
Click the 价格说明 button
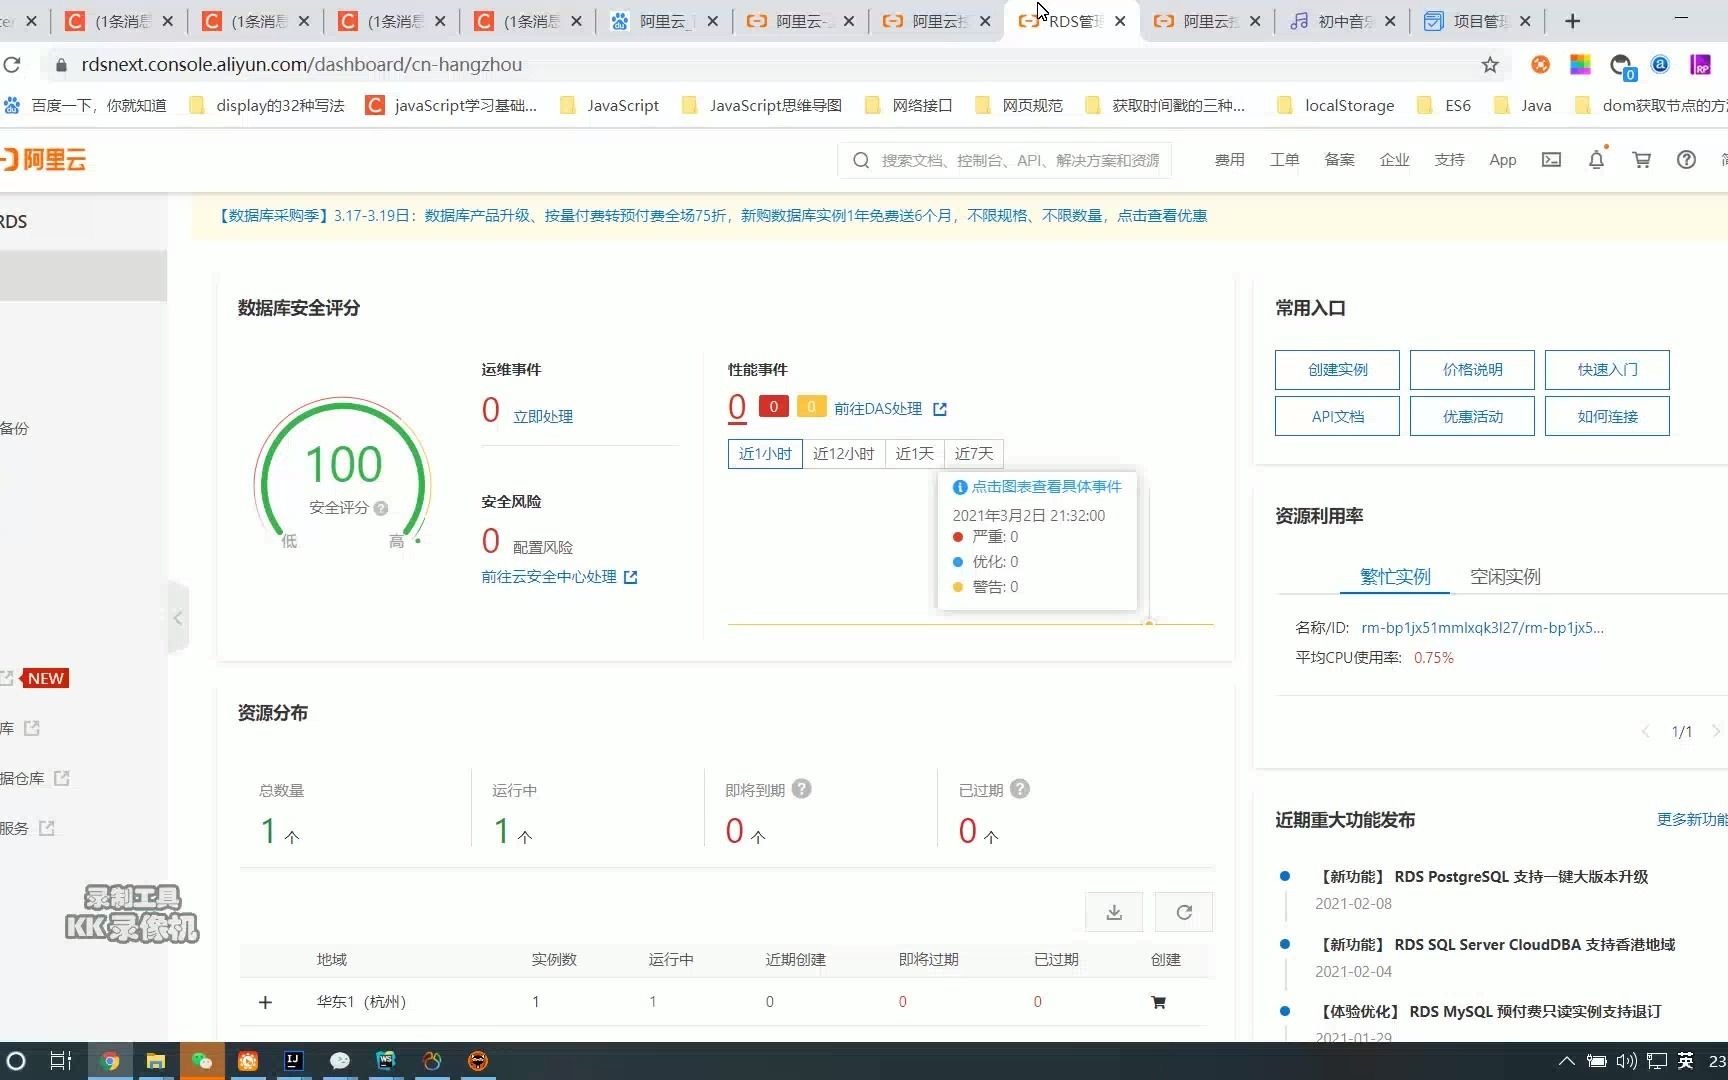(x=1472, y=370)
